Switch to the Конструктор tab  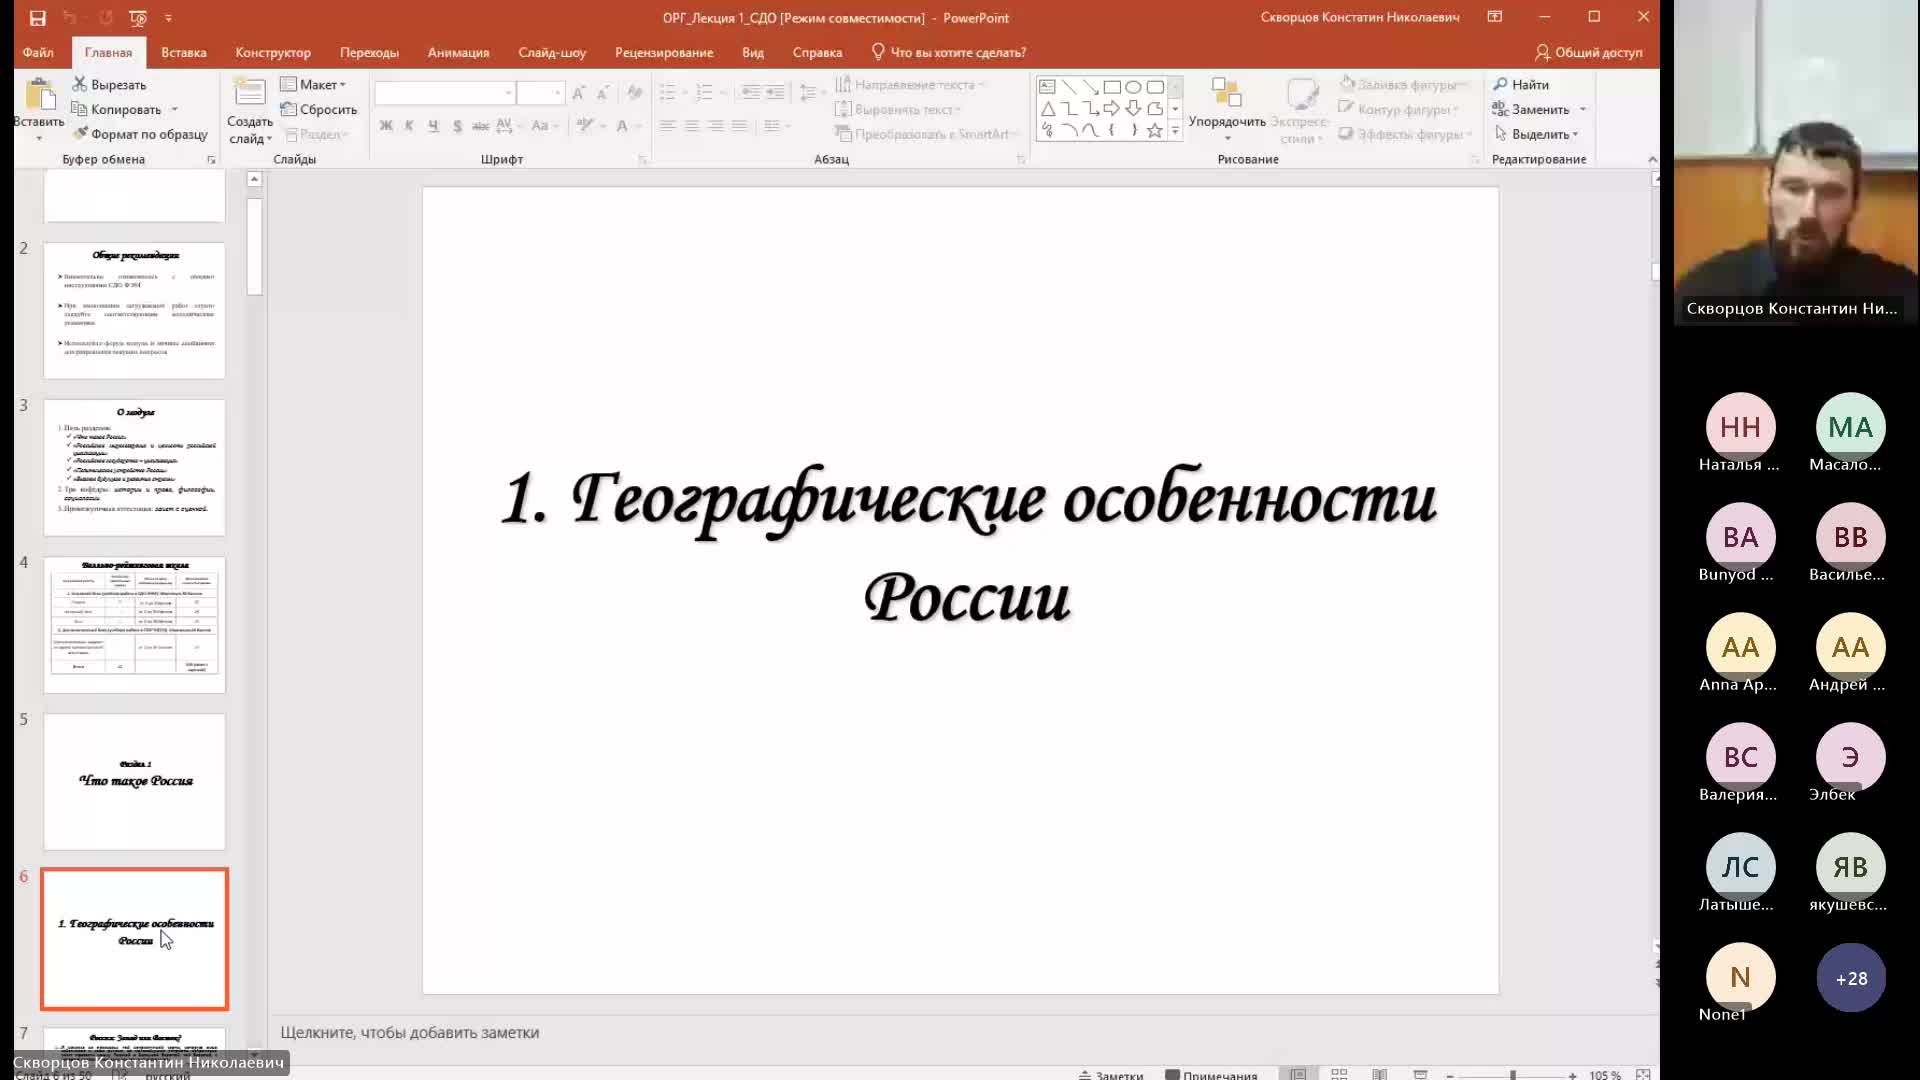pyautogui.click(x=273, y=53)
